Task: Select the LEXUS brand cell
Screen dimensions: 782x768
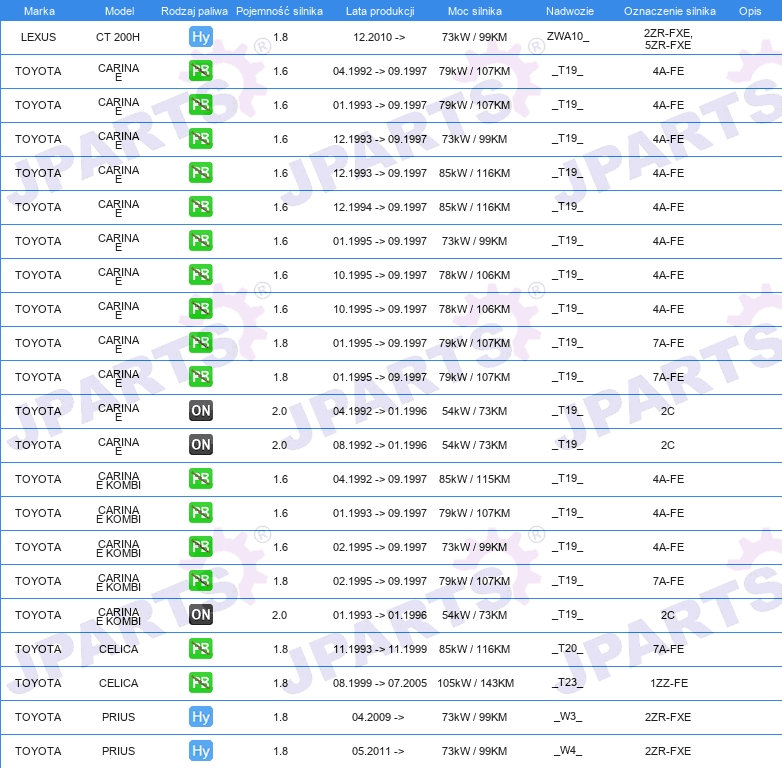Action: (38, 37)
